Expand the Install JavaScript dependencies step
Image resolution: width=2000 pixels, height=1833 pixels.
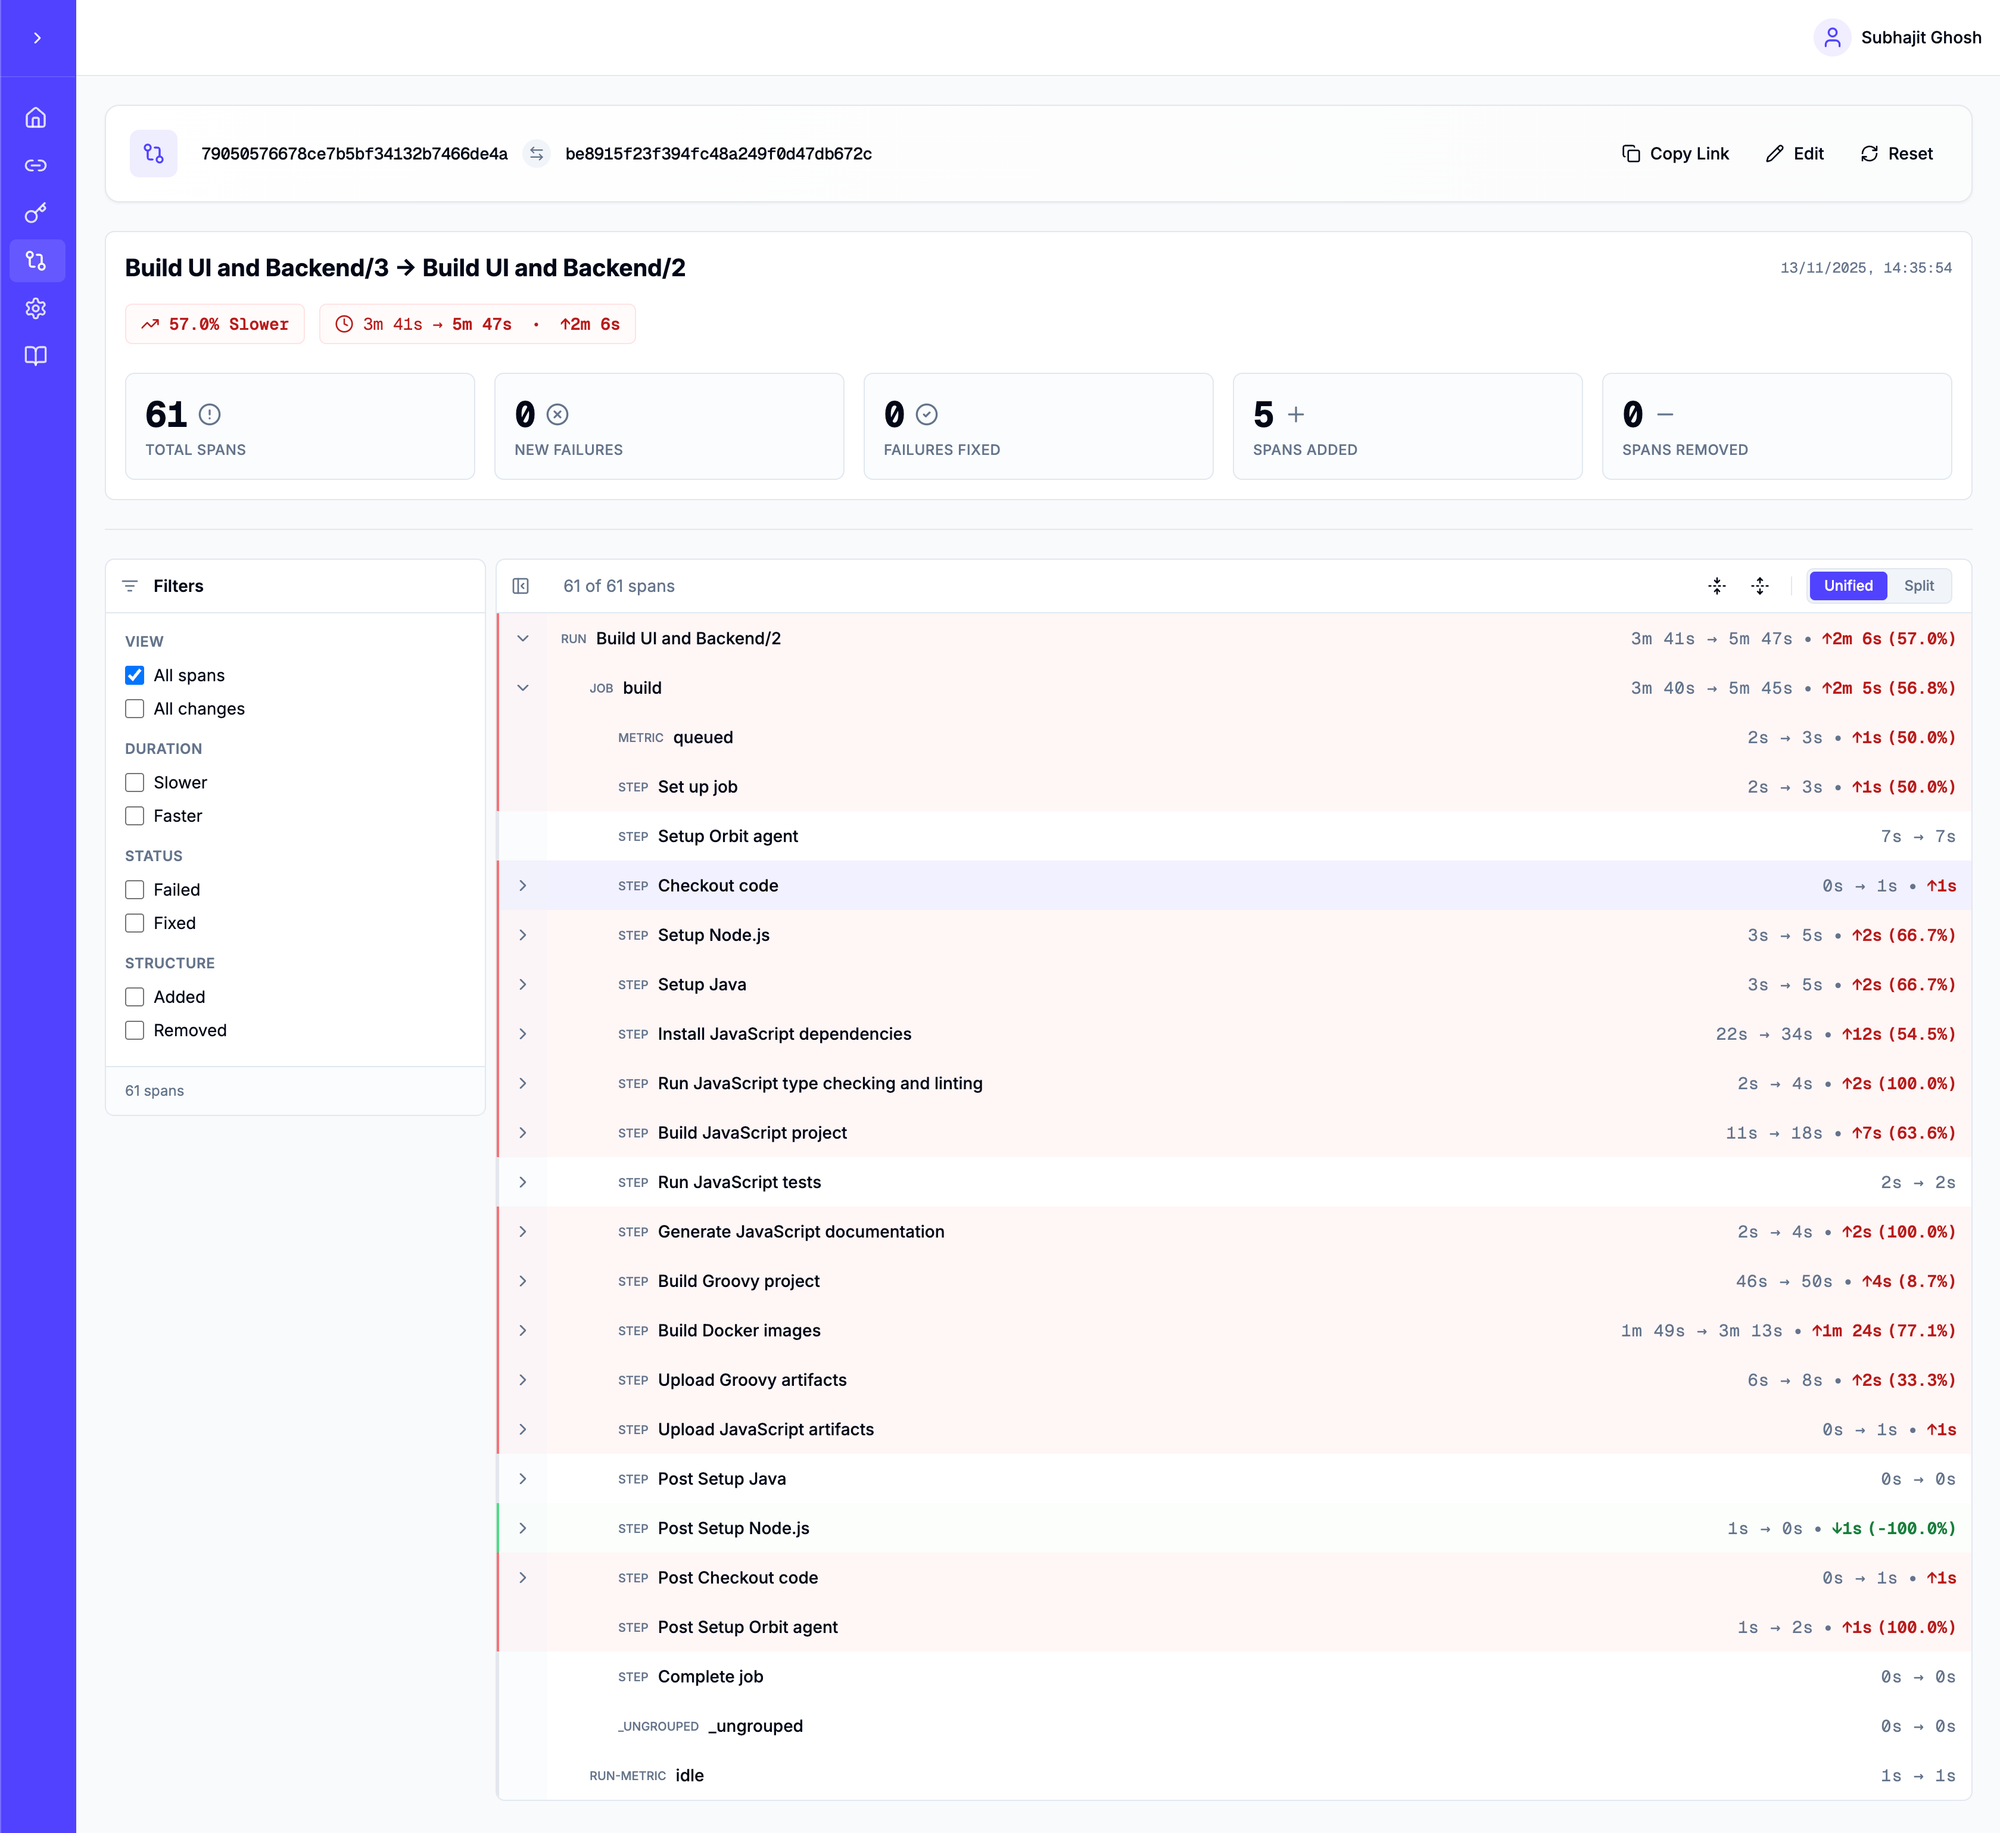click(x=523, y=1034)
